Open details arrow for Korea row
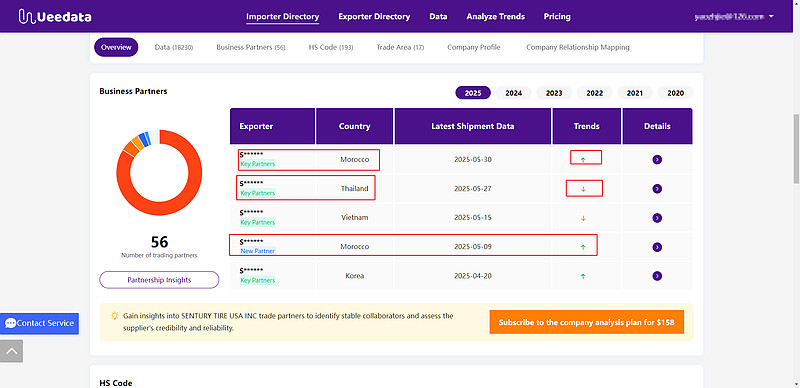 (657, 276)
